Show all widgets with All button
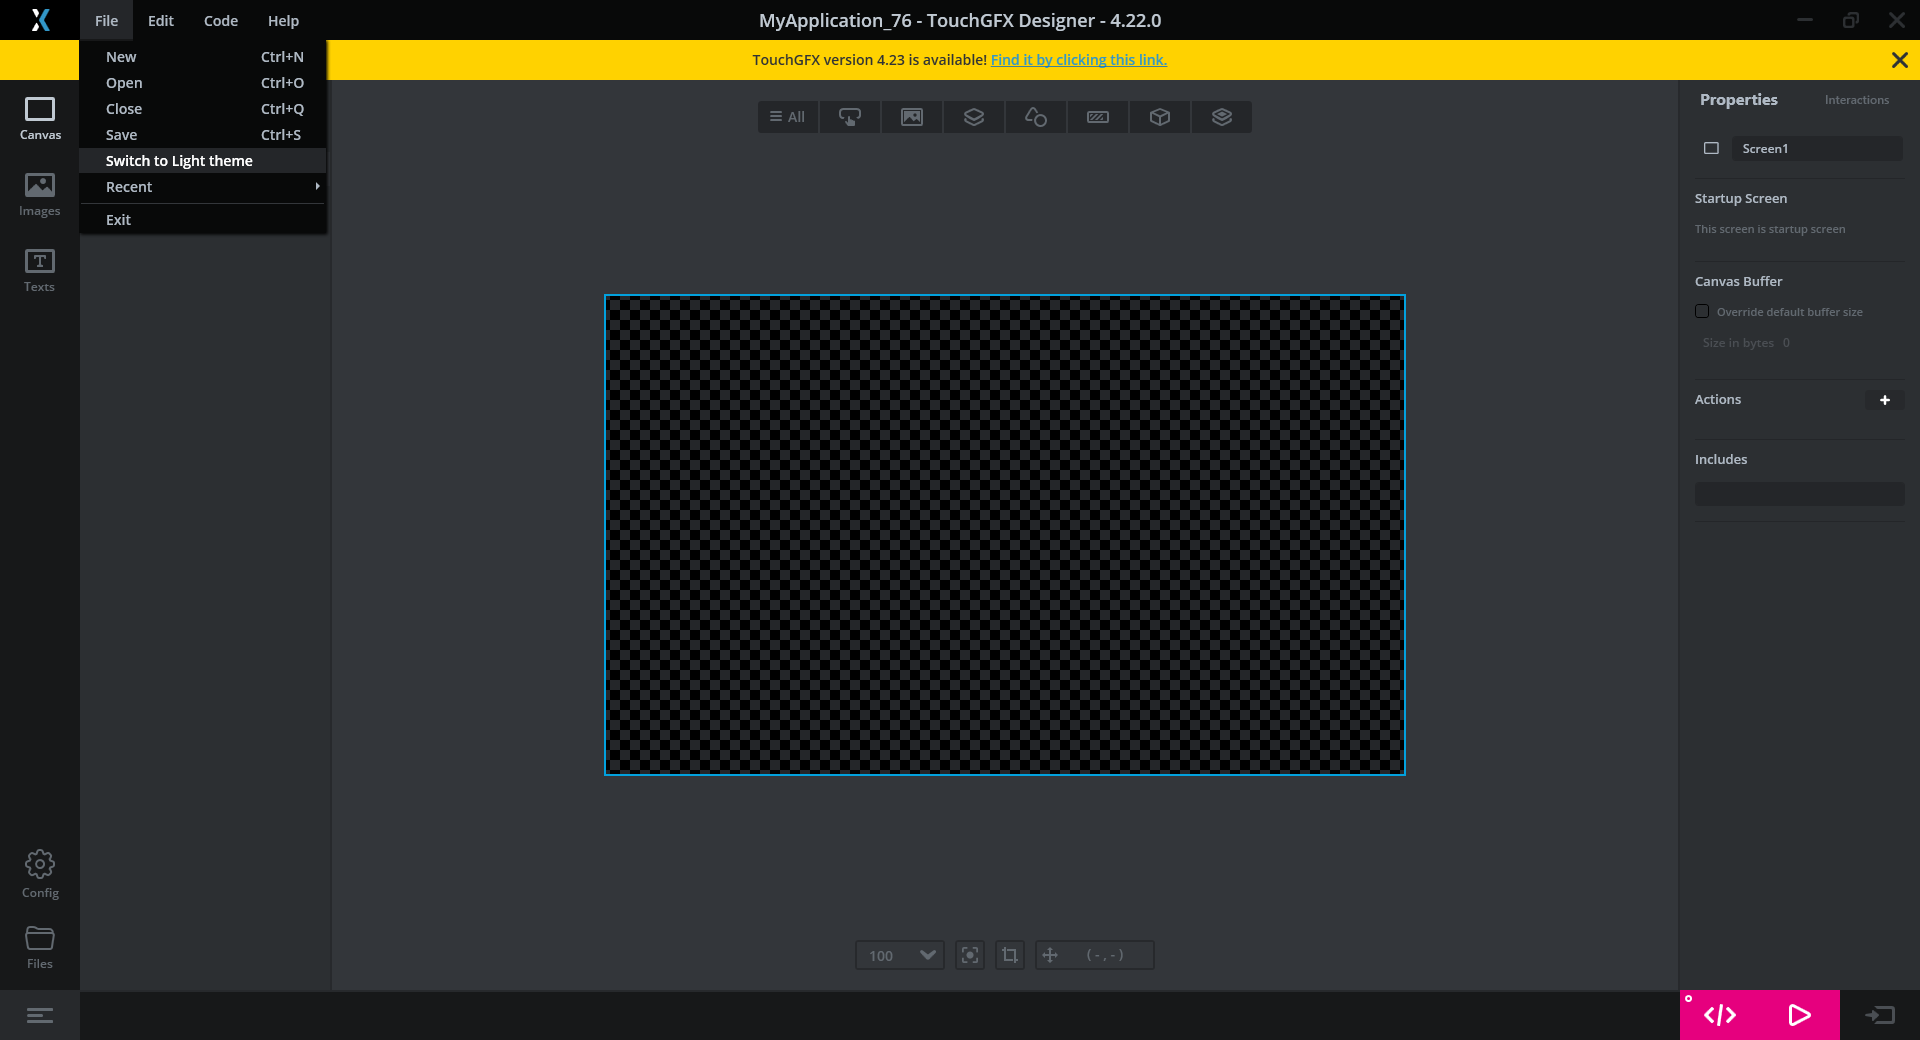 [x=788, y=117]
